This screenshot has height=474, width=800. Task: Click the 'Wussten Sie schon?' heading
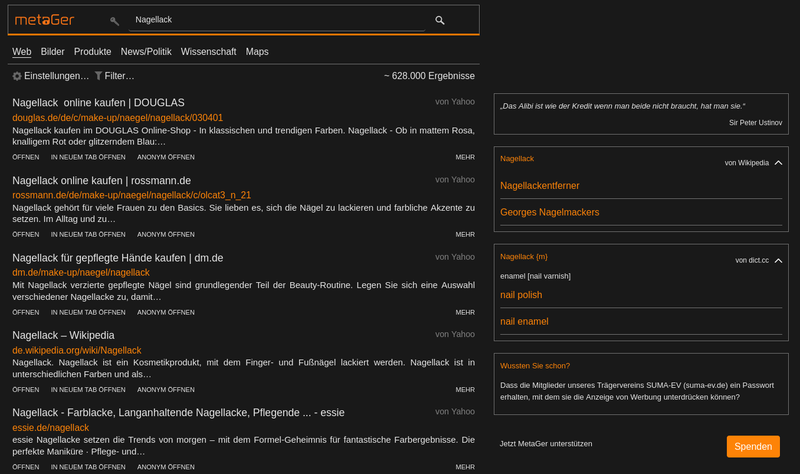pos(535,366)
